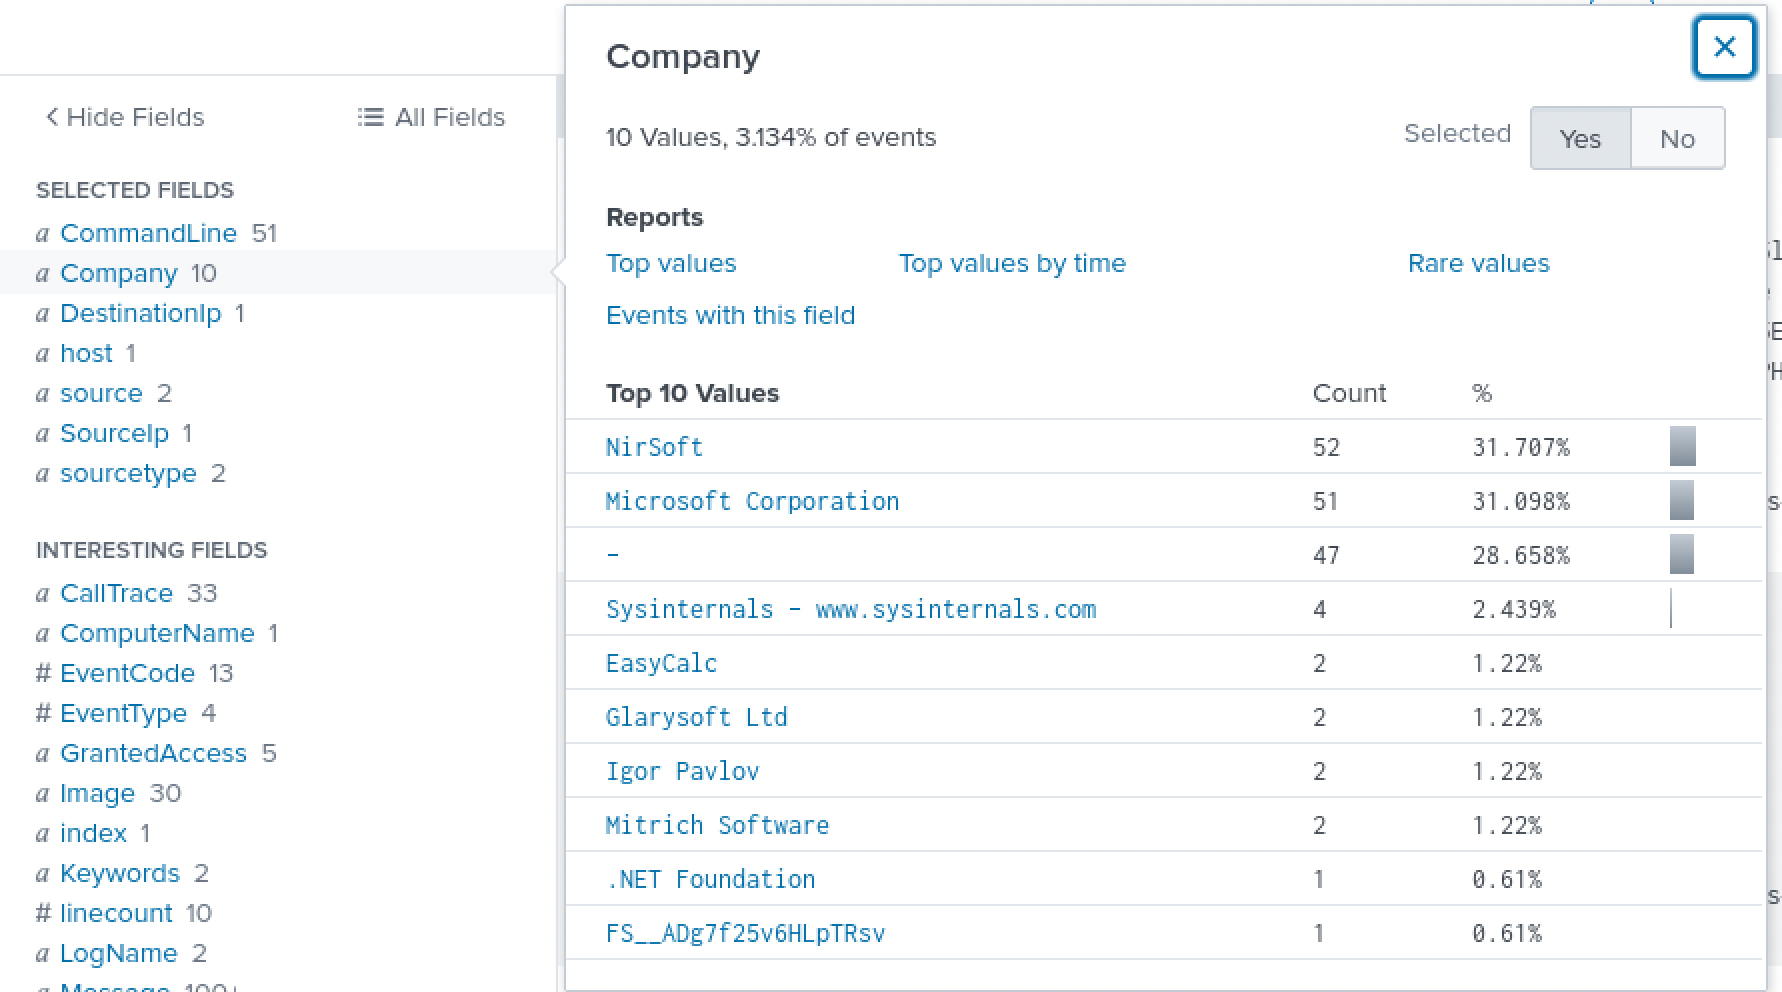Screen dimensions: 1782x992
Task: Open Top values by time report
Action: tap(1012, 263)
